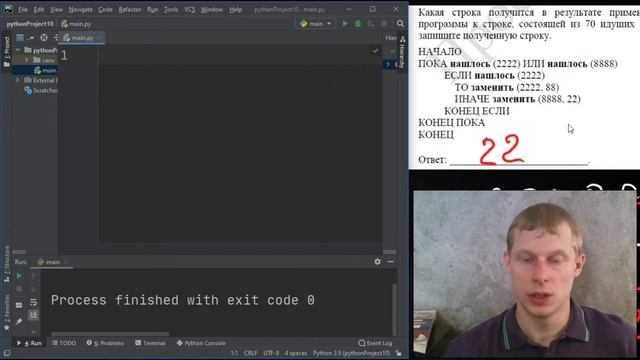The height and width of the screenshot is (360, 640).
Task: Click the 1:1 cursor position indicator
Action: coord(234,353)
